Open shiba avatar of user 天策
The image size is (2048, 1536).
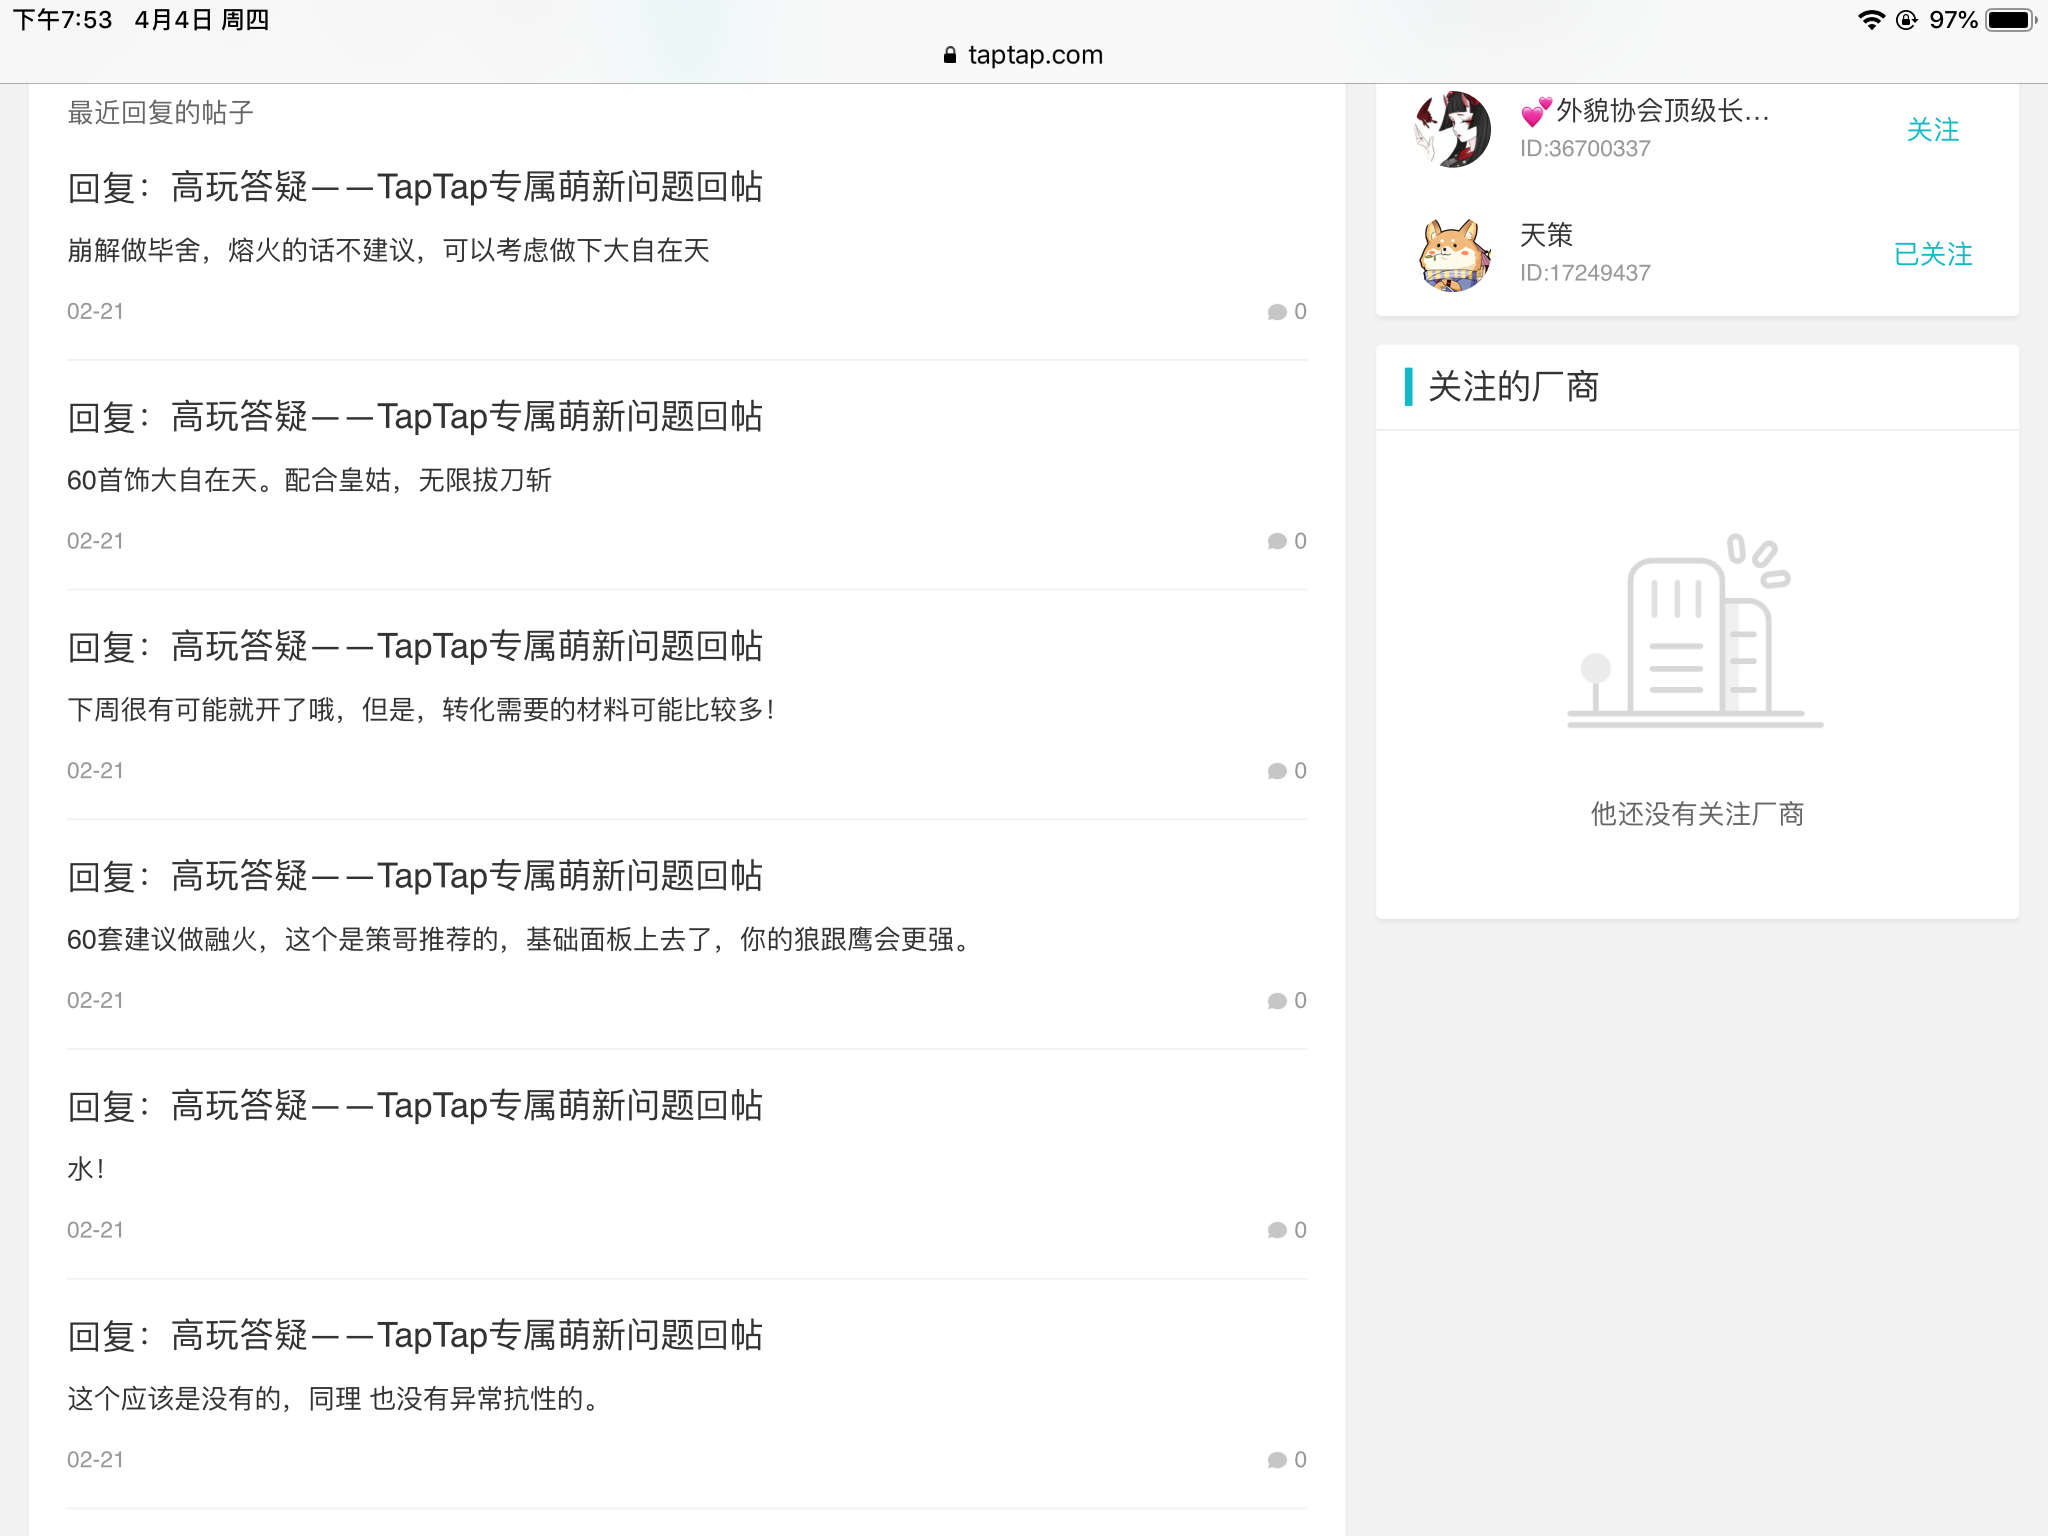click(x=1454, y=254)
